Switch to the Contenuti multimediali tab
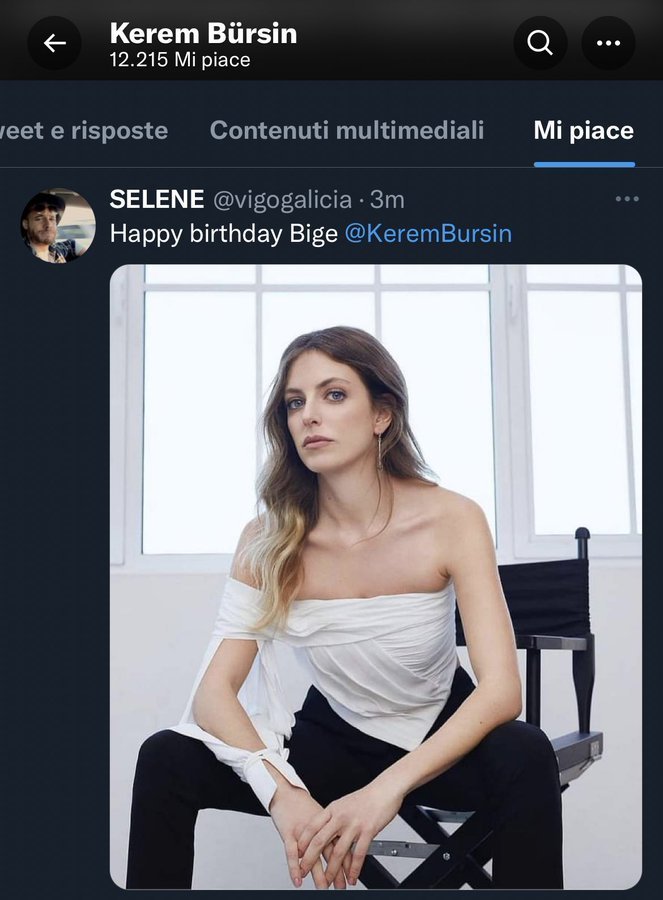 tap(346, 130)
